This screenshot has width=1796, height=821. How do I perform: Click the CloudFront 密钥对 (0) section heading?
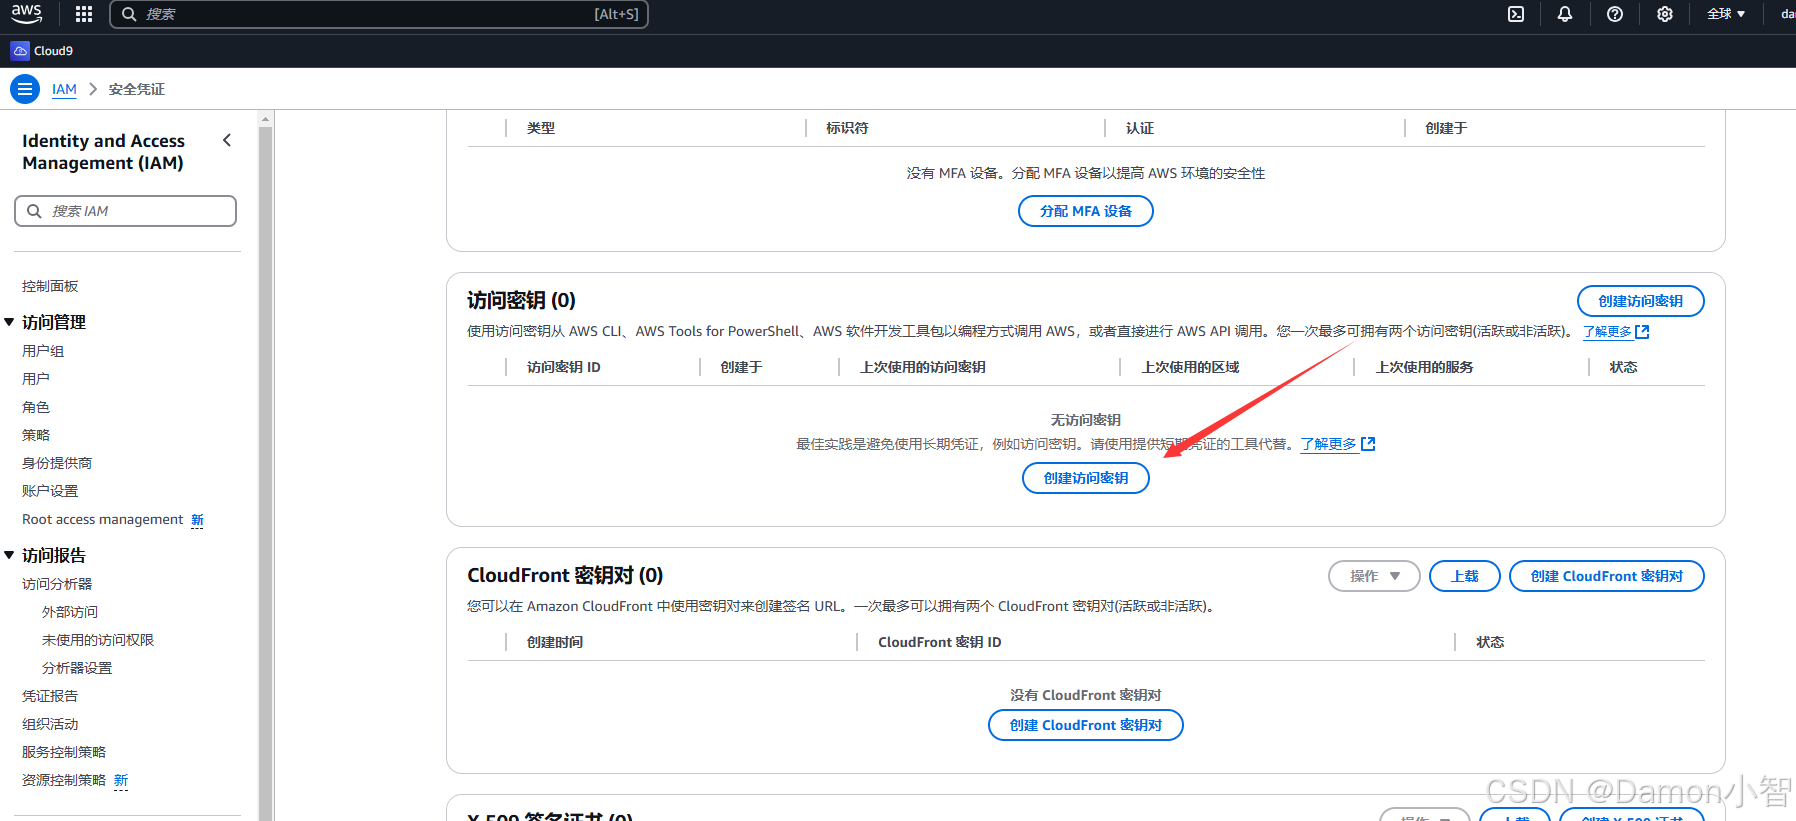click(565, 575)
